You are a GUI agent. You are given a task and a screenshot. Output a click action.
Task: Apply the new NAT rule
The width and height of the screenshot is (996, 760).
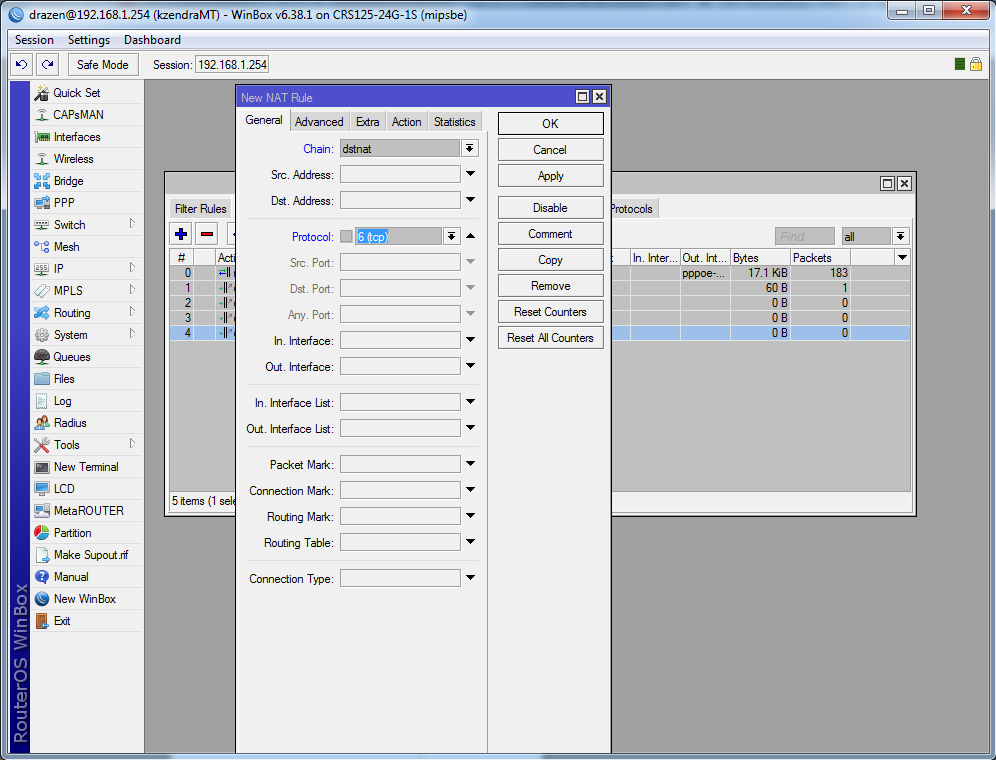pyautogui.click(x=549, y=174)
